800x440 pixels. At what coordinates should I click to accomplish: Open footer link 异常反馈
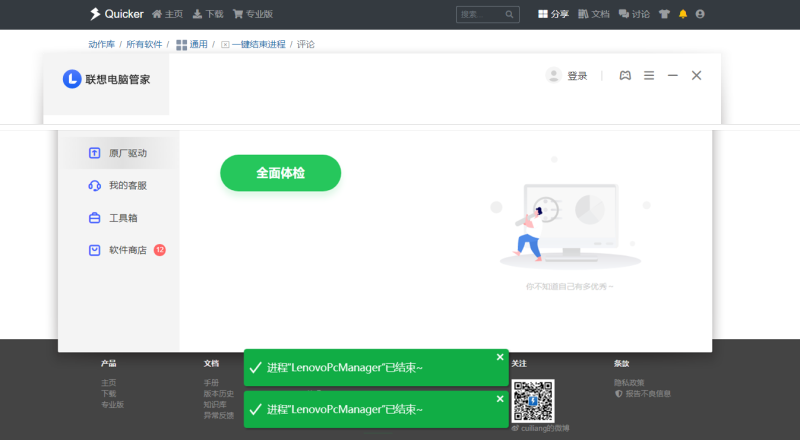pyautogui.click(x=219, y=415)
